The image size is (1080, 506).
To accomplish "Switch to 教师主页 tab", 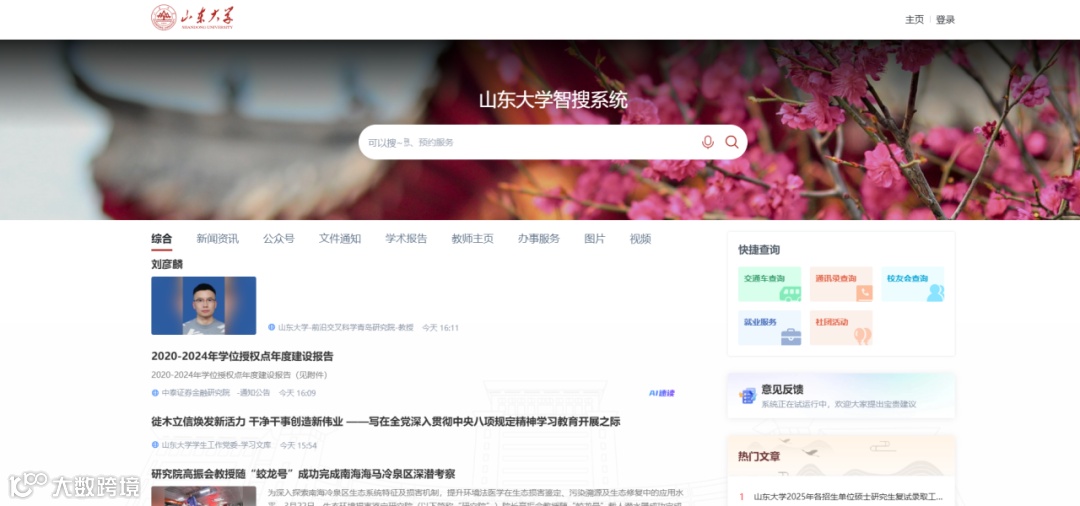I will (472, 239).
